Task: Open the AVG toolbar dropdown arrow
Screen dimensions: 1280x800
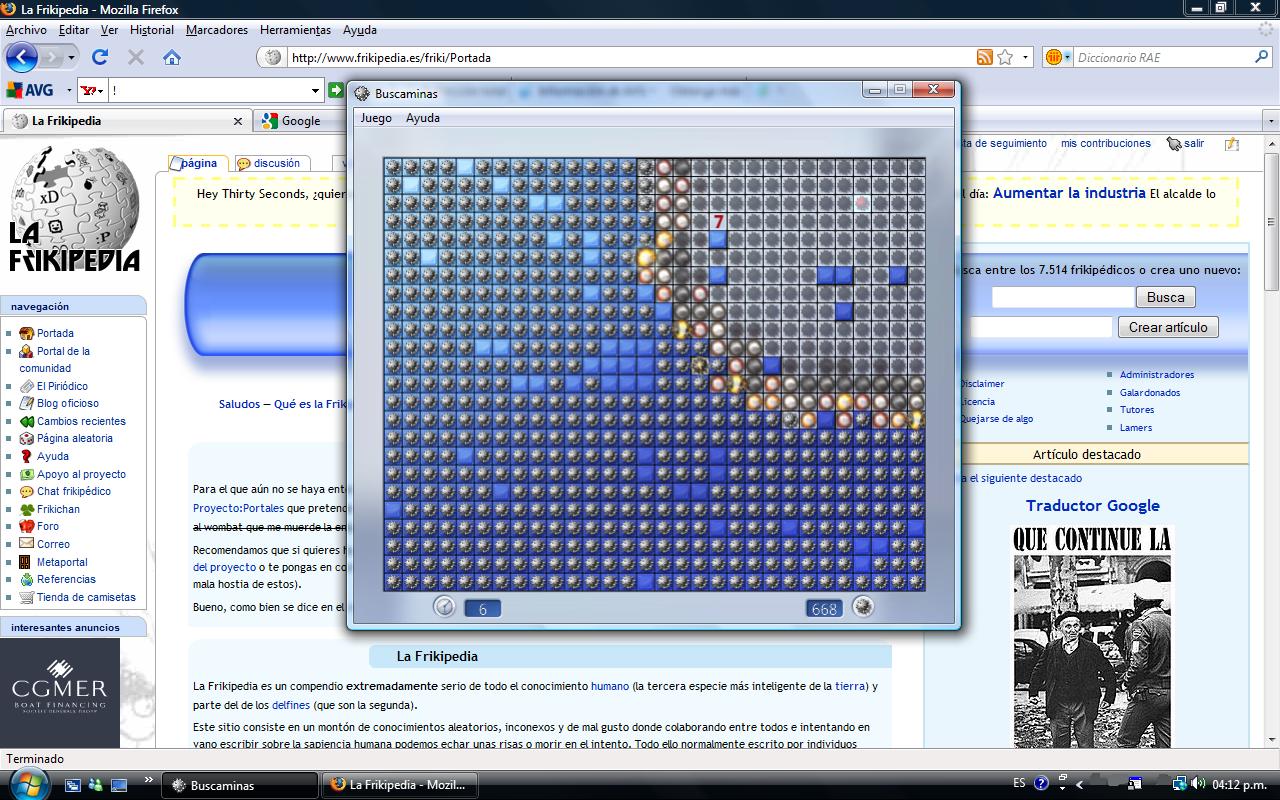Action: (69, 90)
